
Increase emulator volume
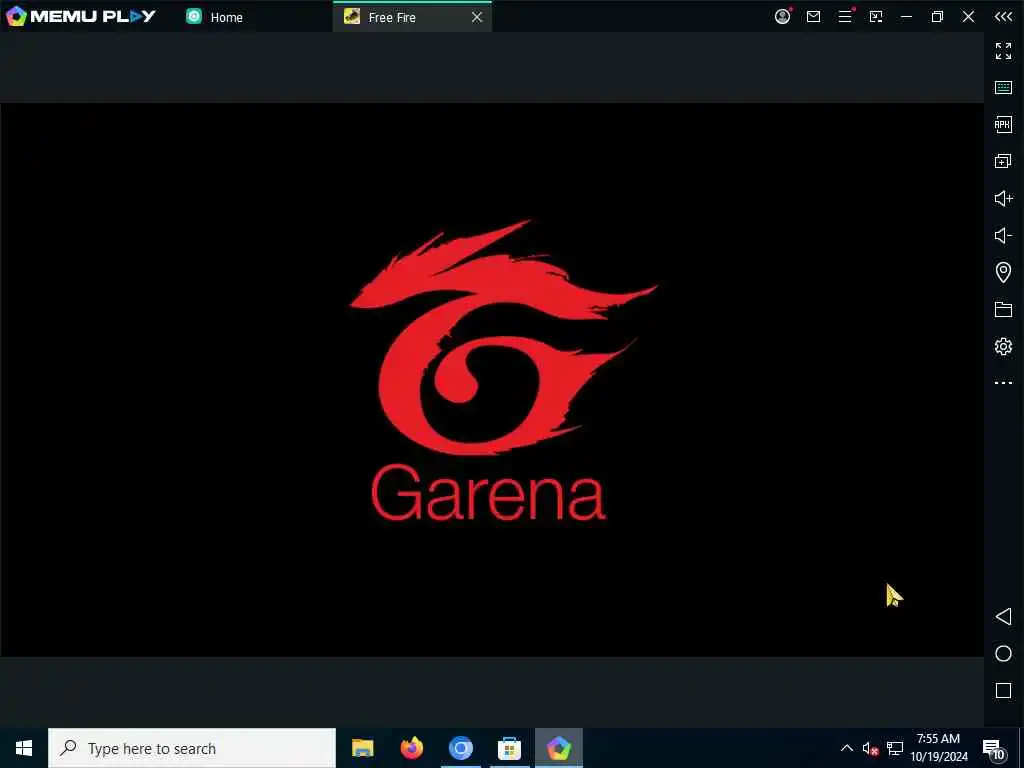click(1003, 199)
